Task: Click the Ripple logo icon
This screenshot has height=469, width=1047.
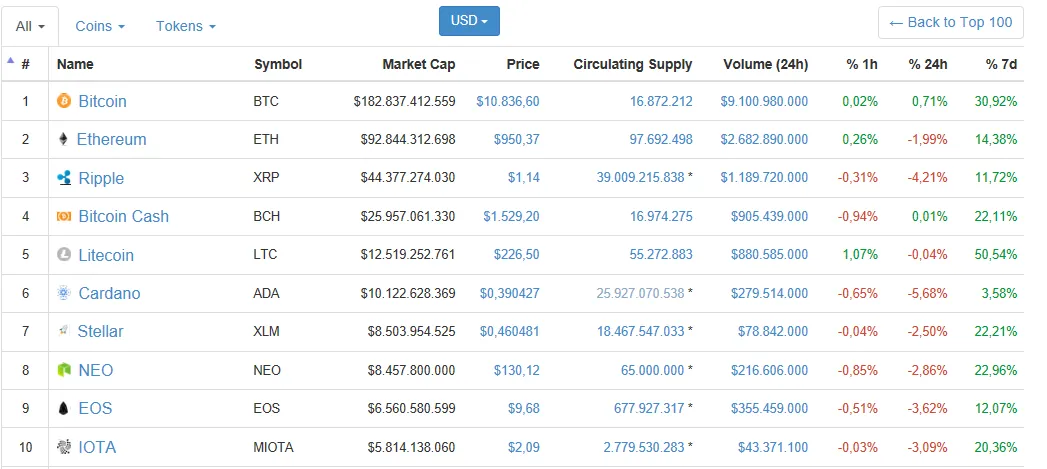Action: coord(63,178)
